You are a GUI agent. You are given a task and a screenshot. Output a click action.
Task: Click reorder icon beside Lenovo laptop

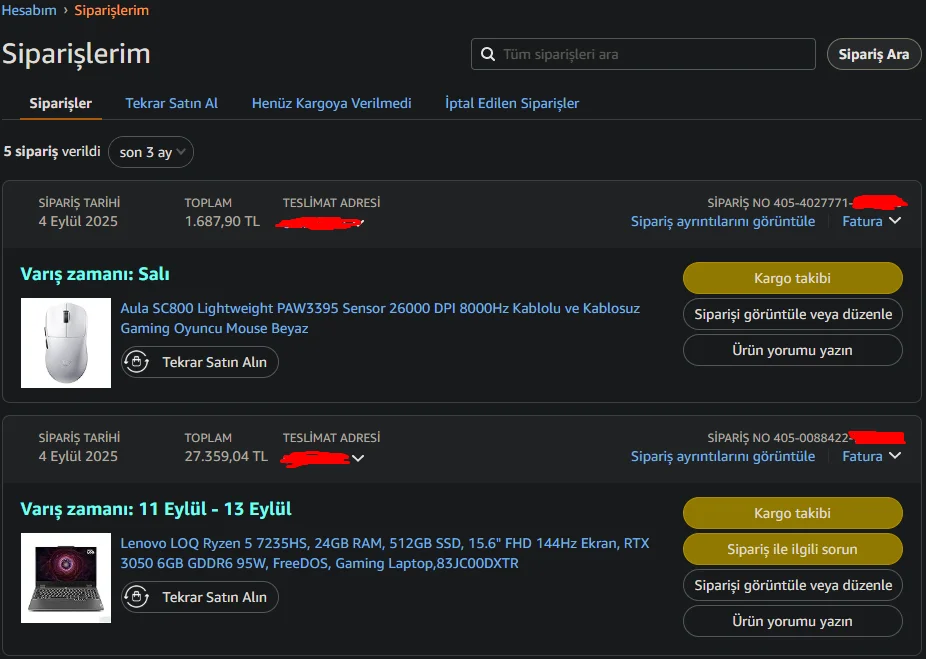tap(137, 597)
